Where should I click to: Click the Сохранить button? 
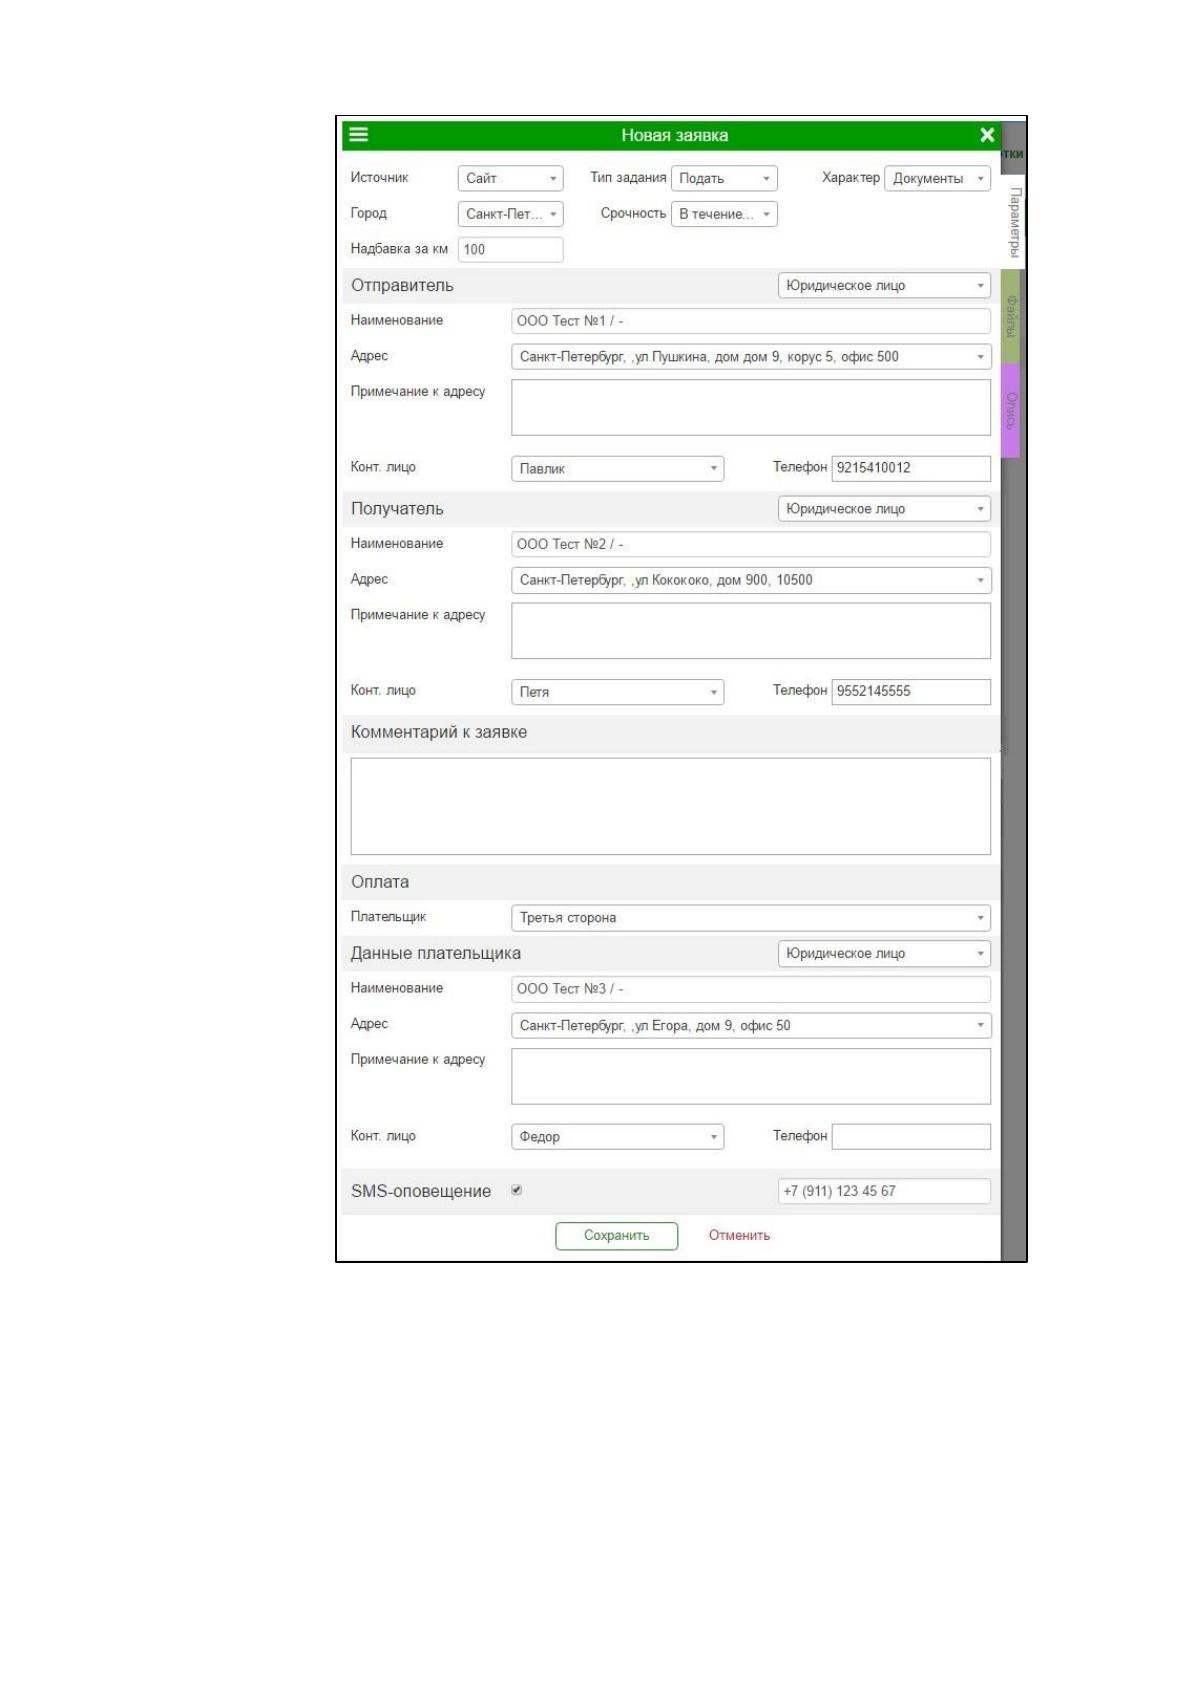coord(617,1236)
